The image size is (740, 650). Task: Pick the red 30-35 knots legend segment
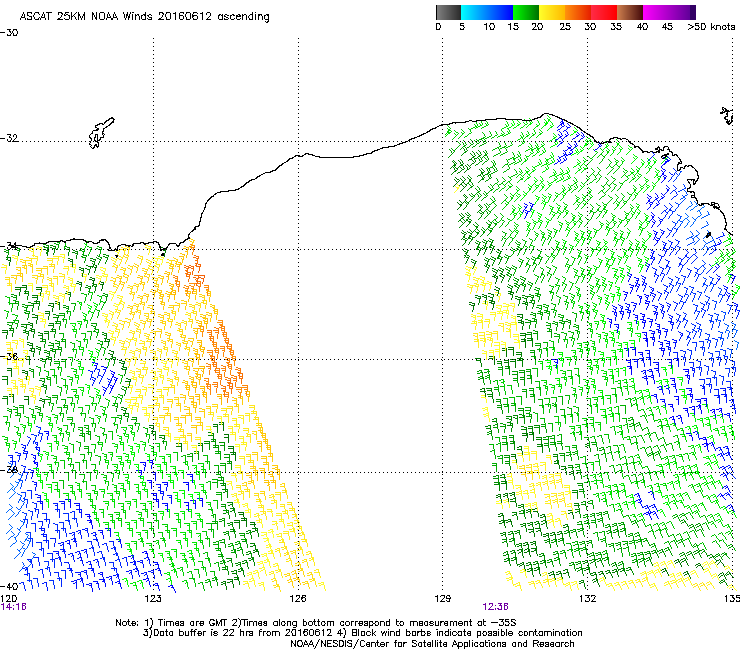click(604, 12)
